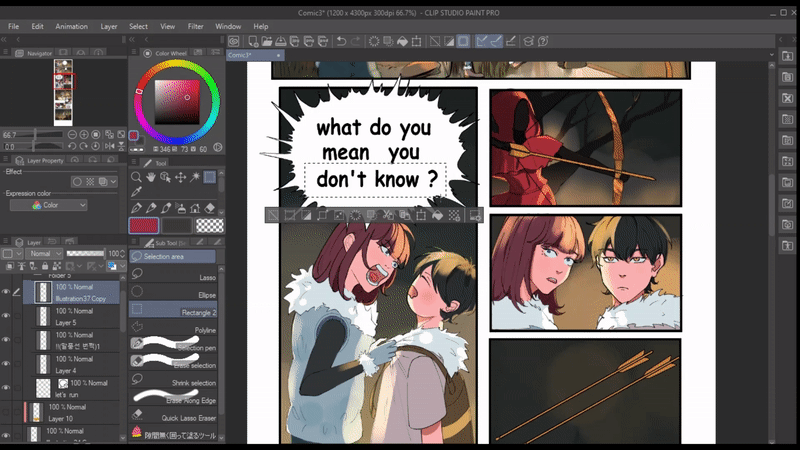
Task: Choose the Ellipse sub tool
Action: (173, 292)
